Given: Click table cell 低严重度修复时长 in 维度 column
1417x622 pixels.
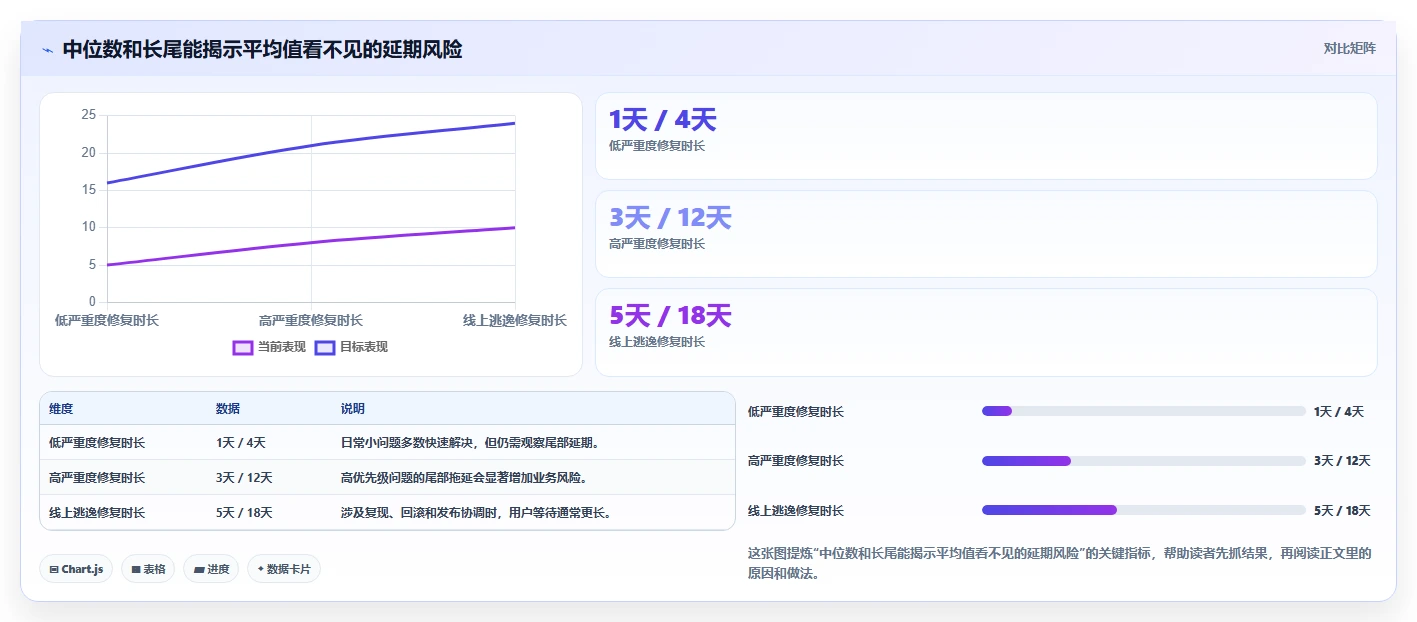Looking at the screenshot, I should pos(97,443).
